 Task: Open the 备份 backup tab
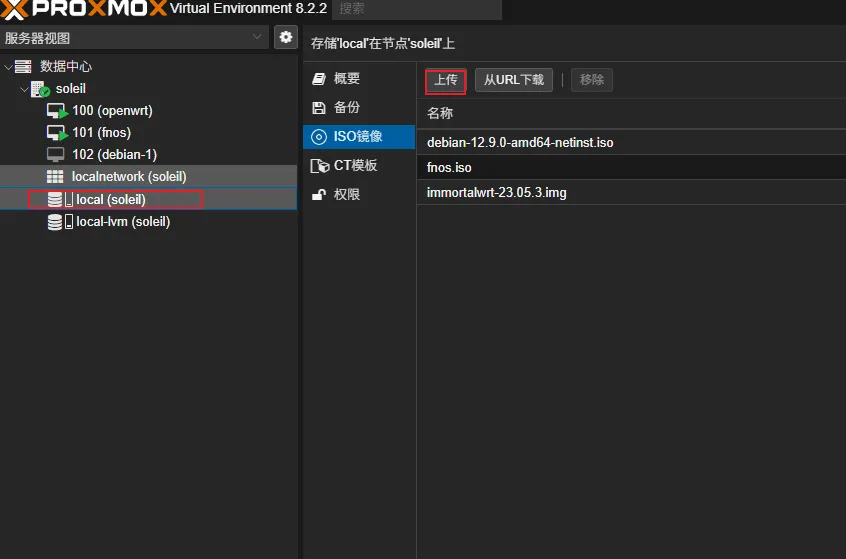346,107
